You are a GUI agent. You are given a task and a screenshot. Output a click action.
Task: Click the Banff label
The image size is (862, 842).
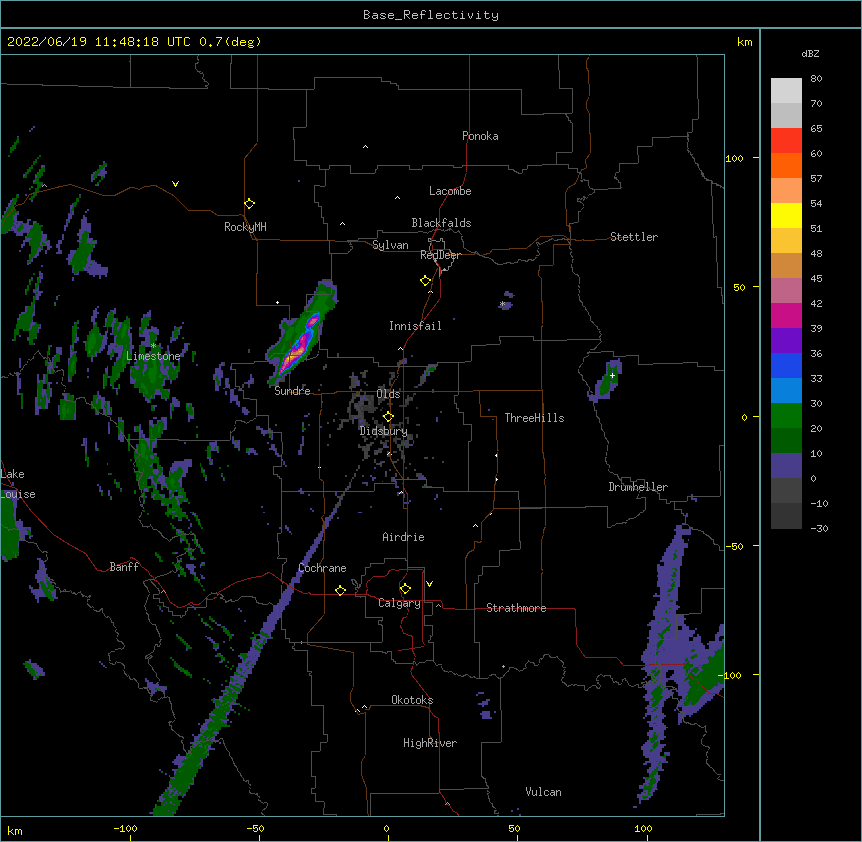124,567
